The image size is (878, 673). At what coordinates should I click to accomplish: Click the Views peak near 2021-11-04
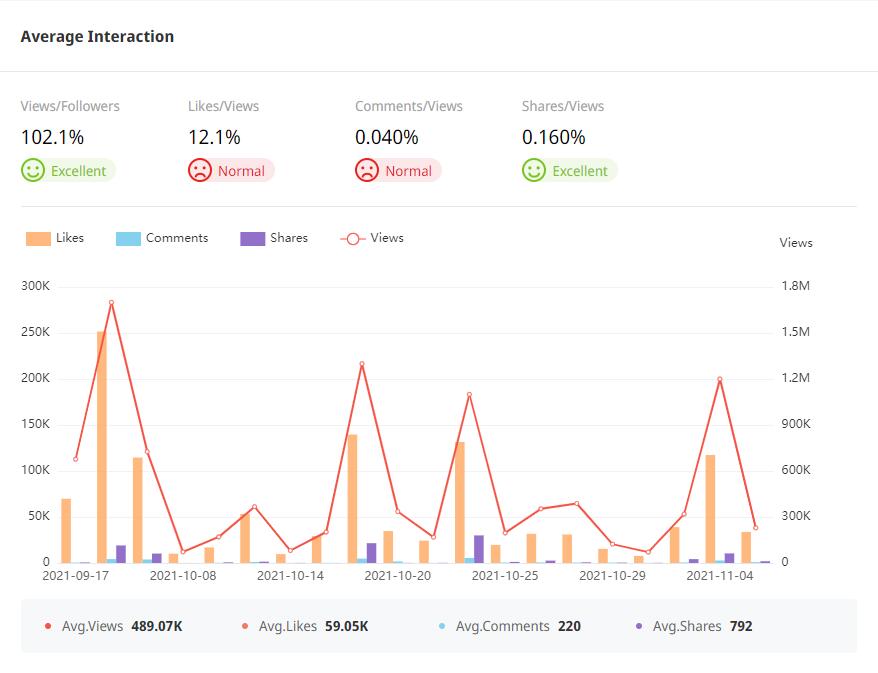pos(719,379)
